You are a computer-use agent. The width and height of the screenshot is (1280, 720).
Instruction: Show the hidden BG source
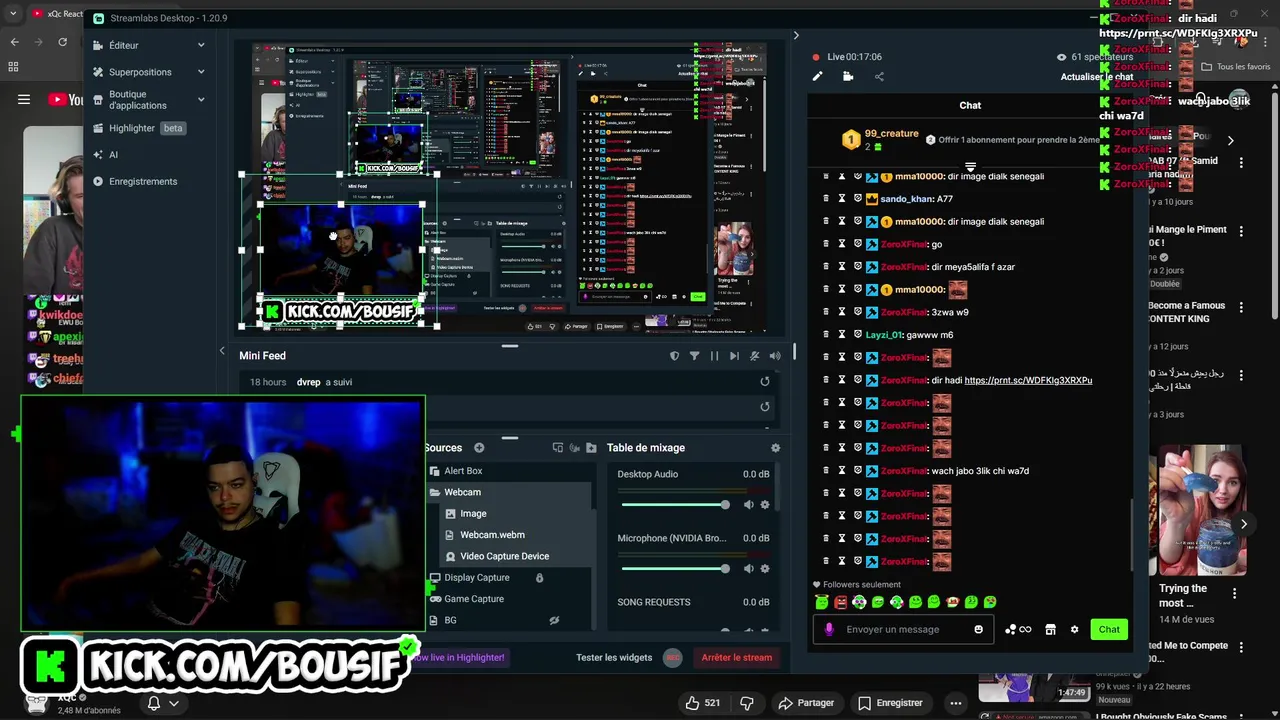[x=554, y=620]
